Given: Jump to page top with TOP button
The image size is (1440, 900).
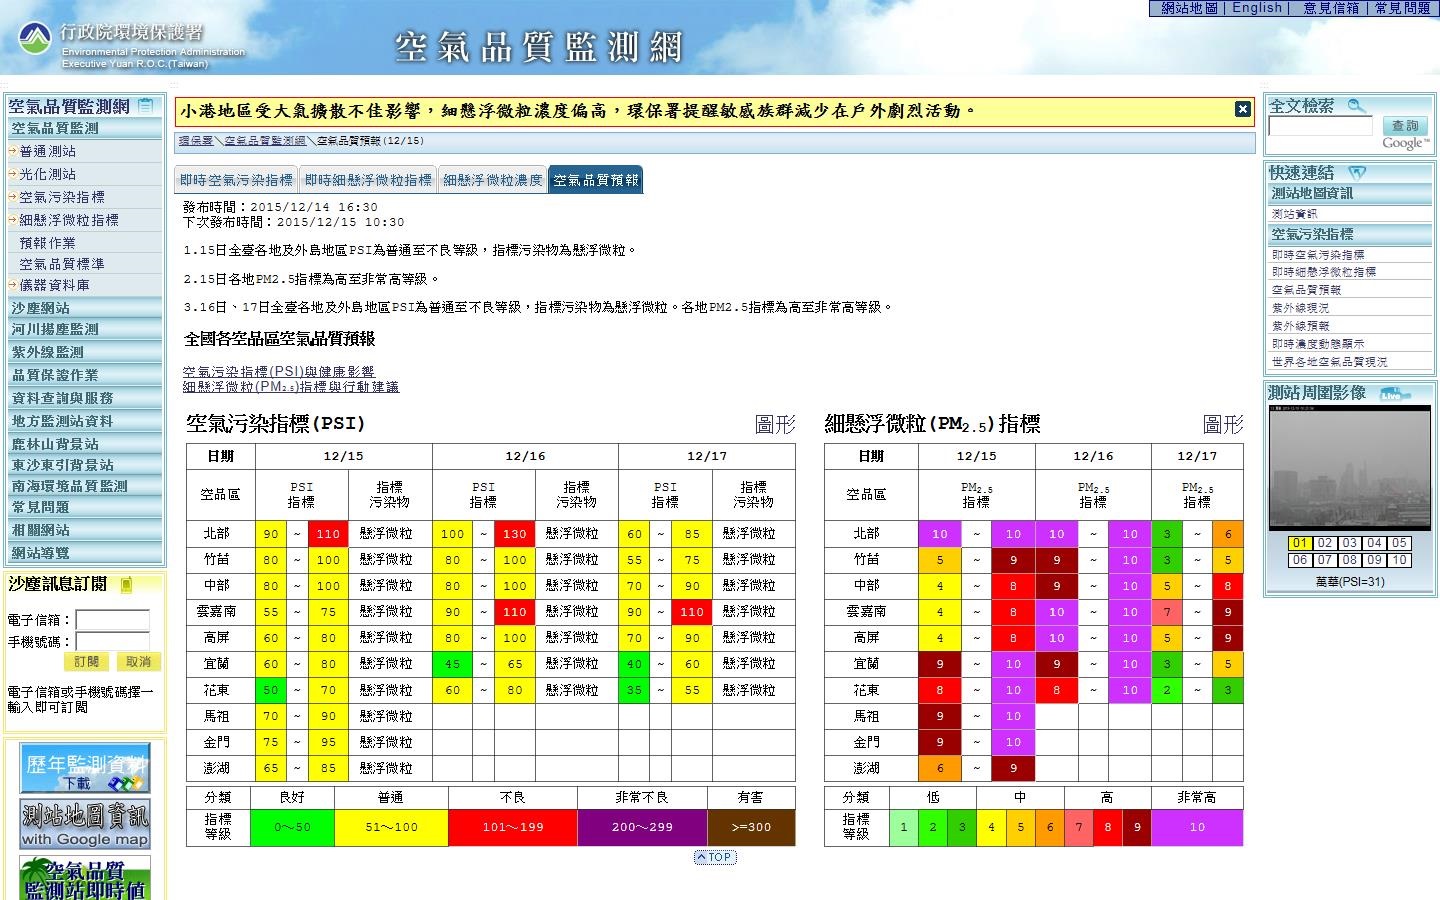Looking at the screenshot, I should point(714,857).
